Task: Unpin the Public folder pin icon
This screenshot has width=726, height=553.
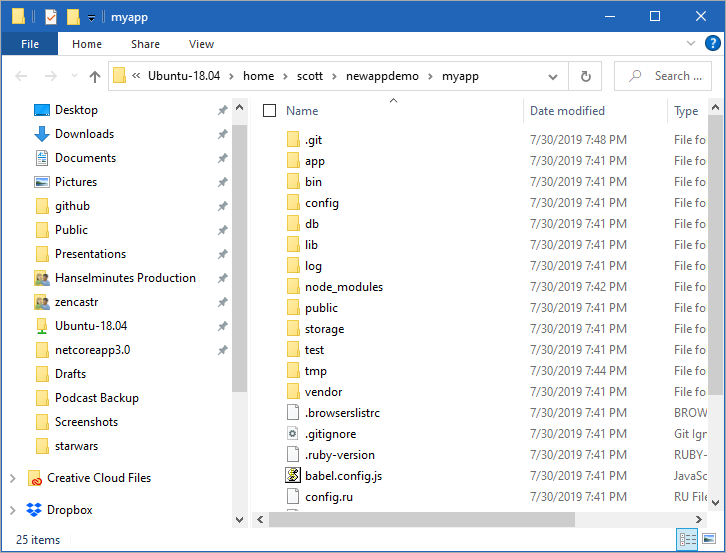Action: pyautogui.click(x=223, y=230)
